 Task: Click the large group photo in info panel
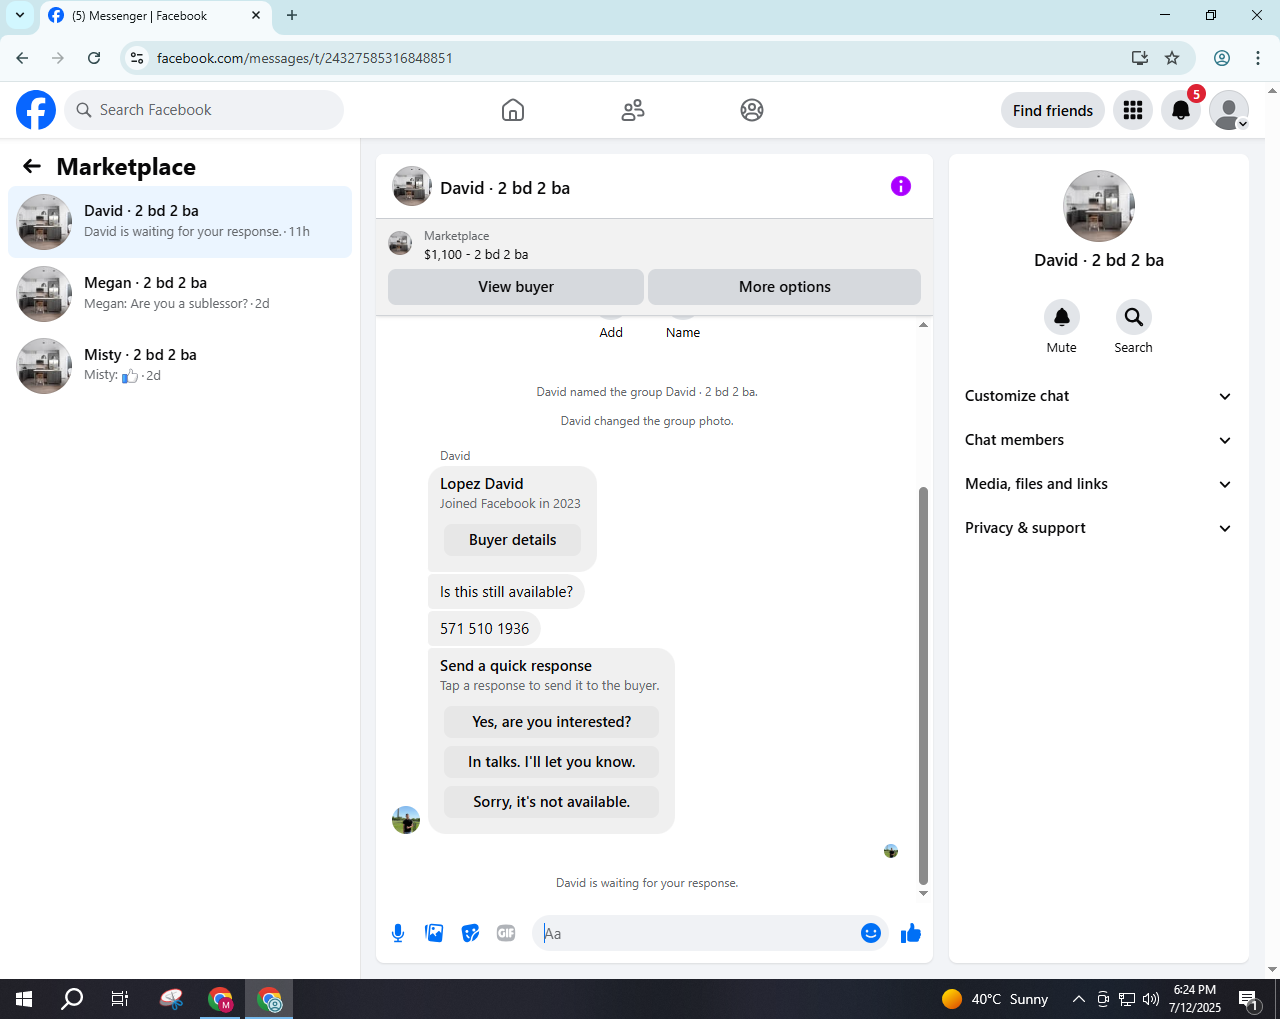pos(1099,206)
